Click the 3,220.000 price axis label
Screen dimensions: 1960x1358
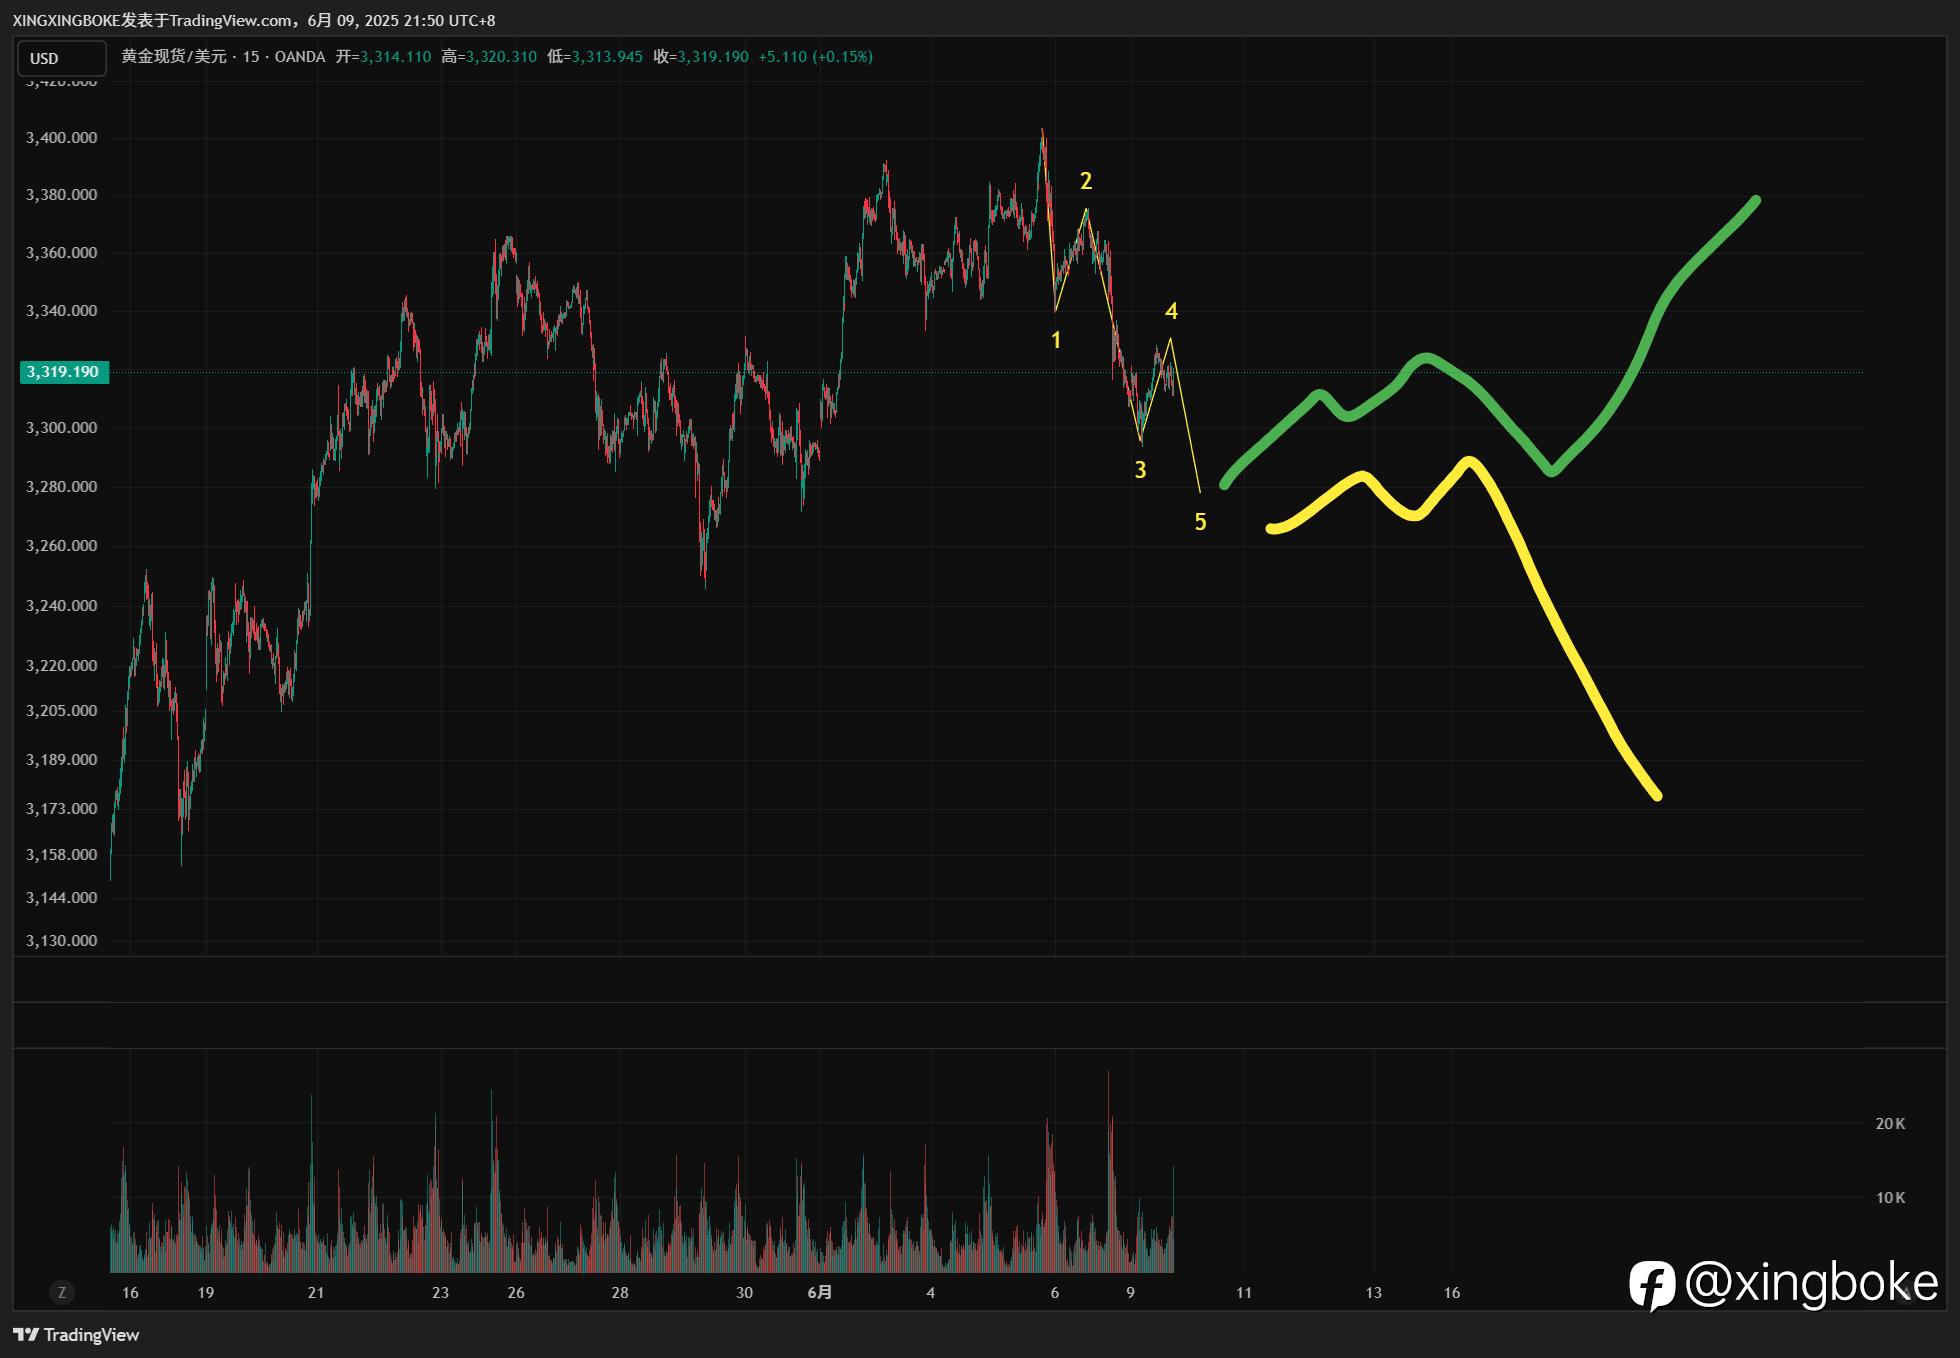62,666
